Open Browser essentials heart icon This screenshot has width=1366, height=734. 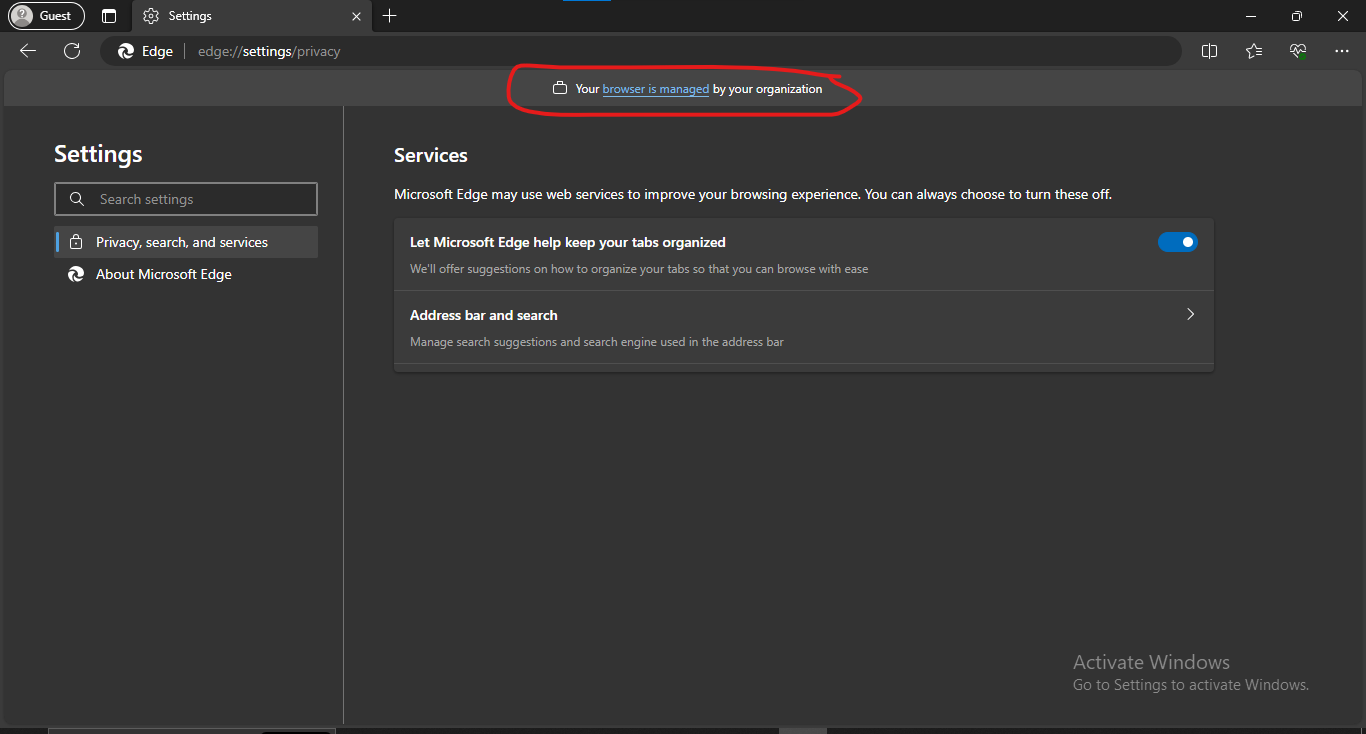(x=1298, y=51)
